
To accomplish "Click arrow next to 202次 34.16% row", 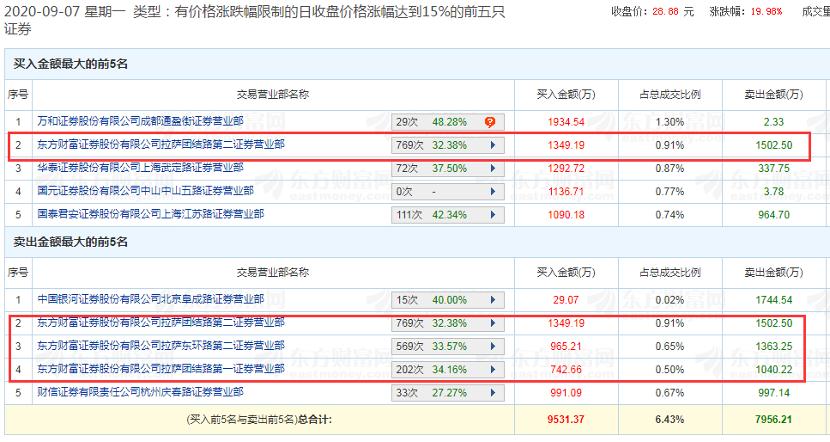I will (x=493, y=369).
